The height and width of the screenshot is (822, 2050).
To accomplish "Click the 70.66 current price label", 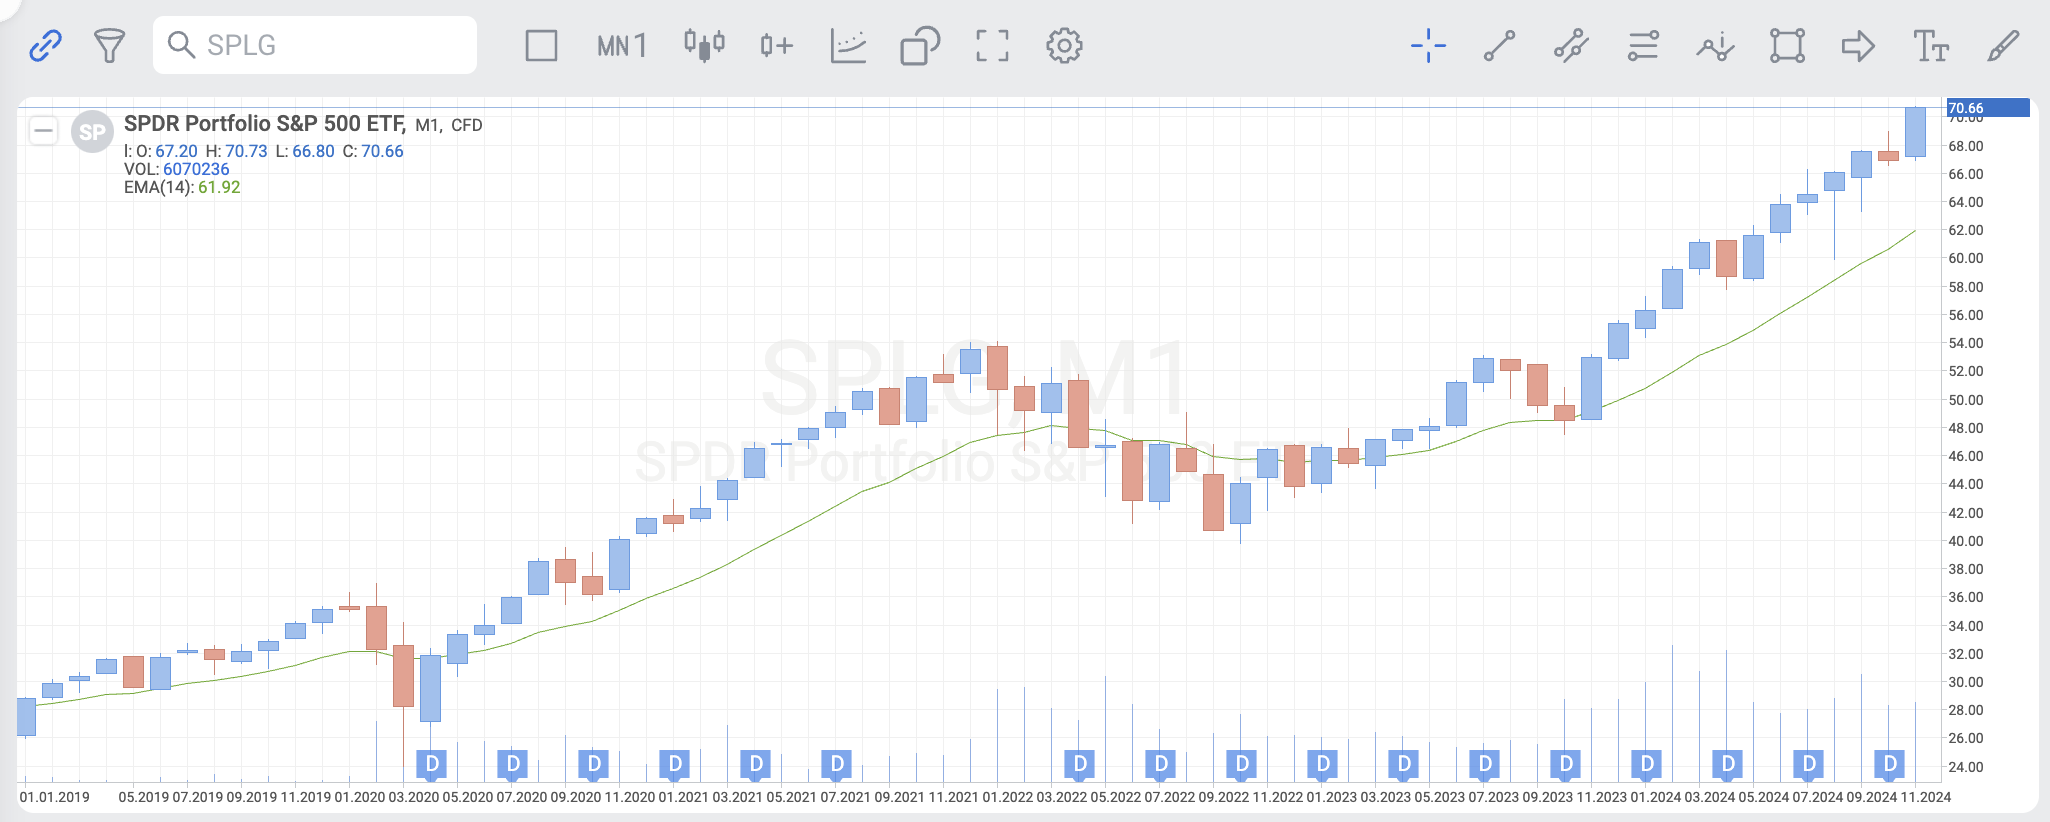I will pyautogui.click(x=1988, y=108).
